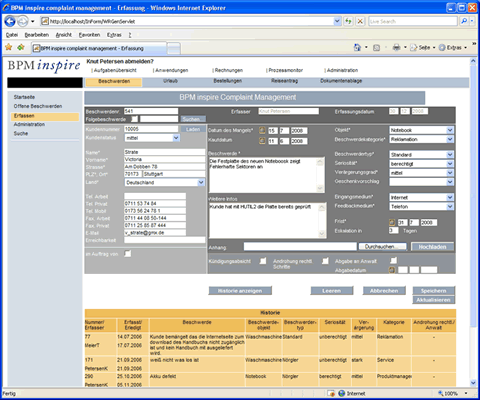Viewport: 480px width, 400px height.
Task: Click the Add to Favorites icon
Action: click(21, 47)
